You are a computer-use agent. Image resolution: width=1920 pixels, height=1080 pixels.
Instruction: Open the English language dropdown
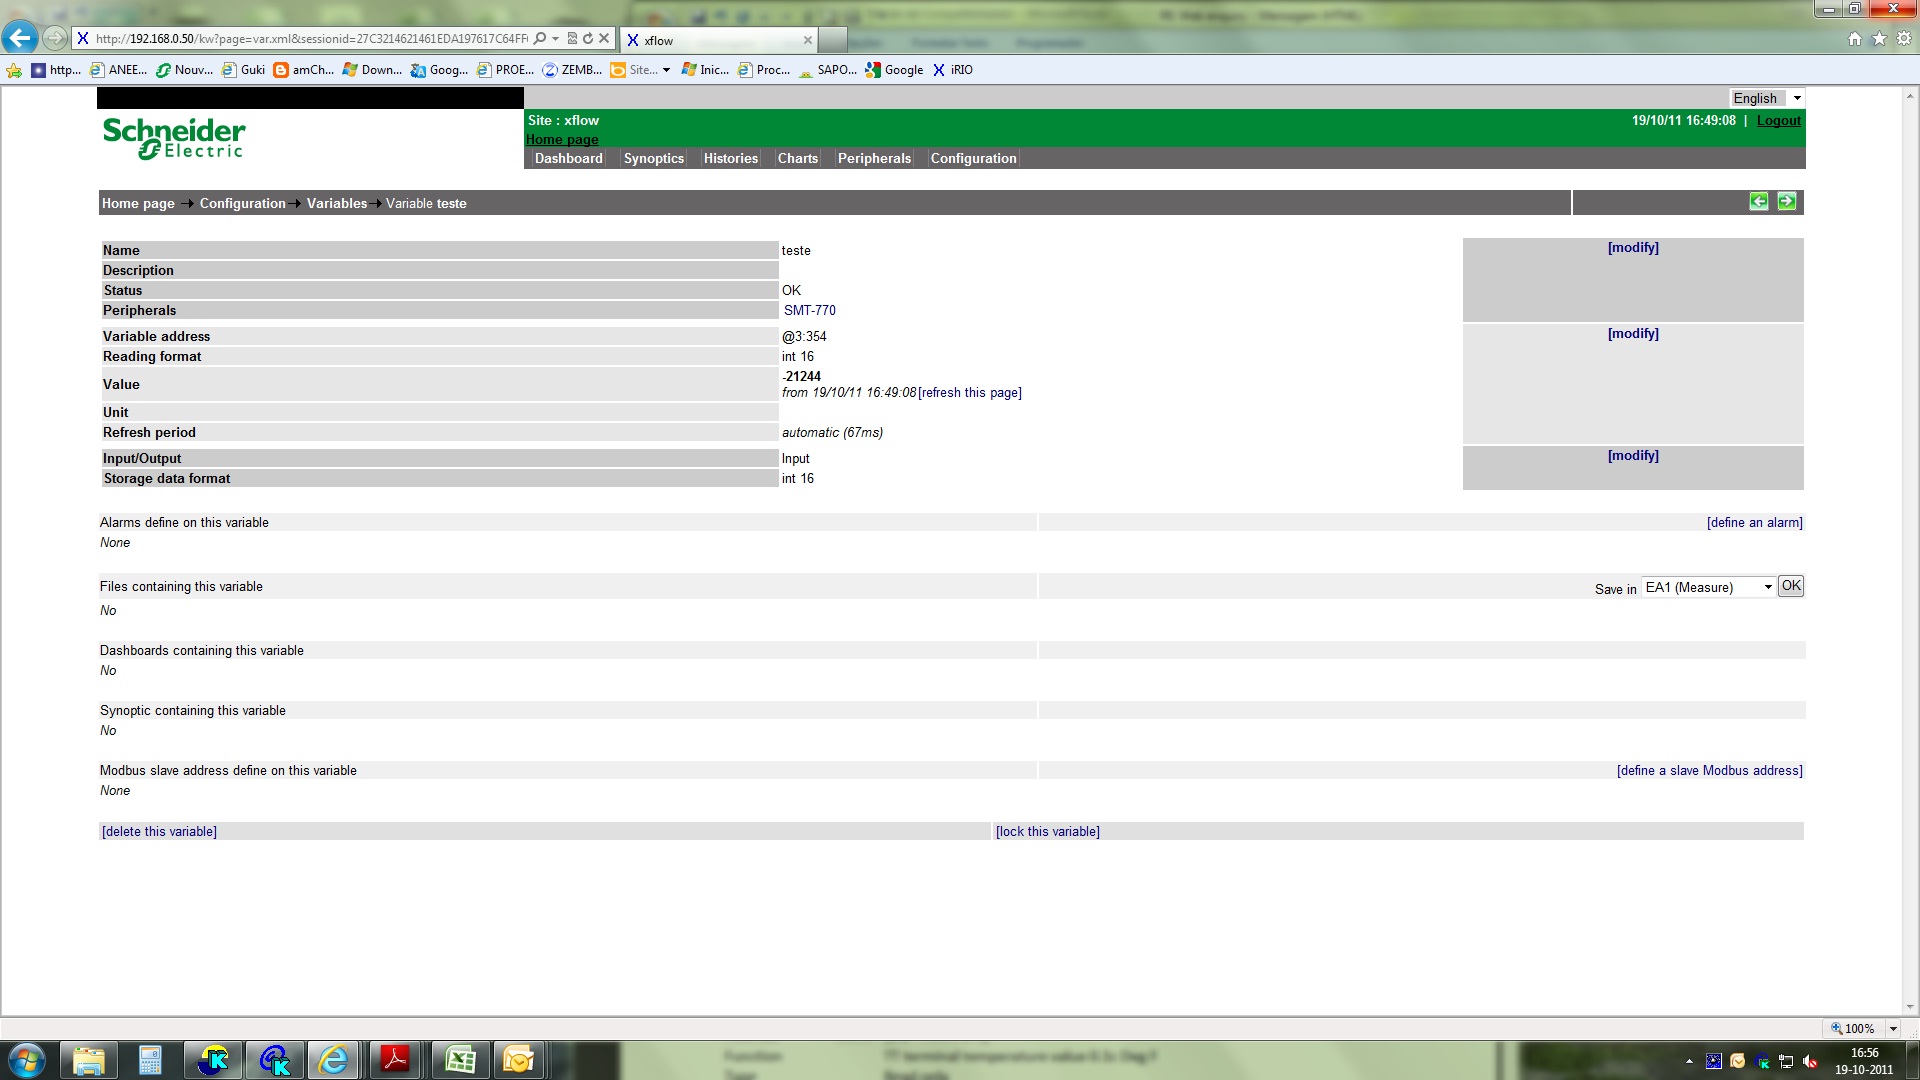pos(1767,98)
